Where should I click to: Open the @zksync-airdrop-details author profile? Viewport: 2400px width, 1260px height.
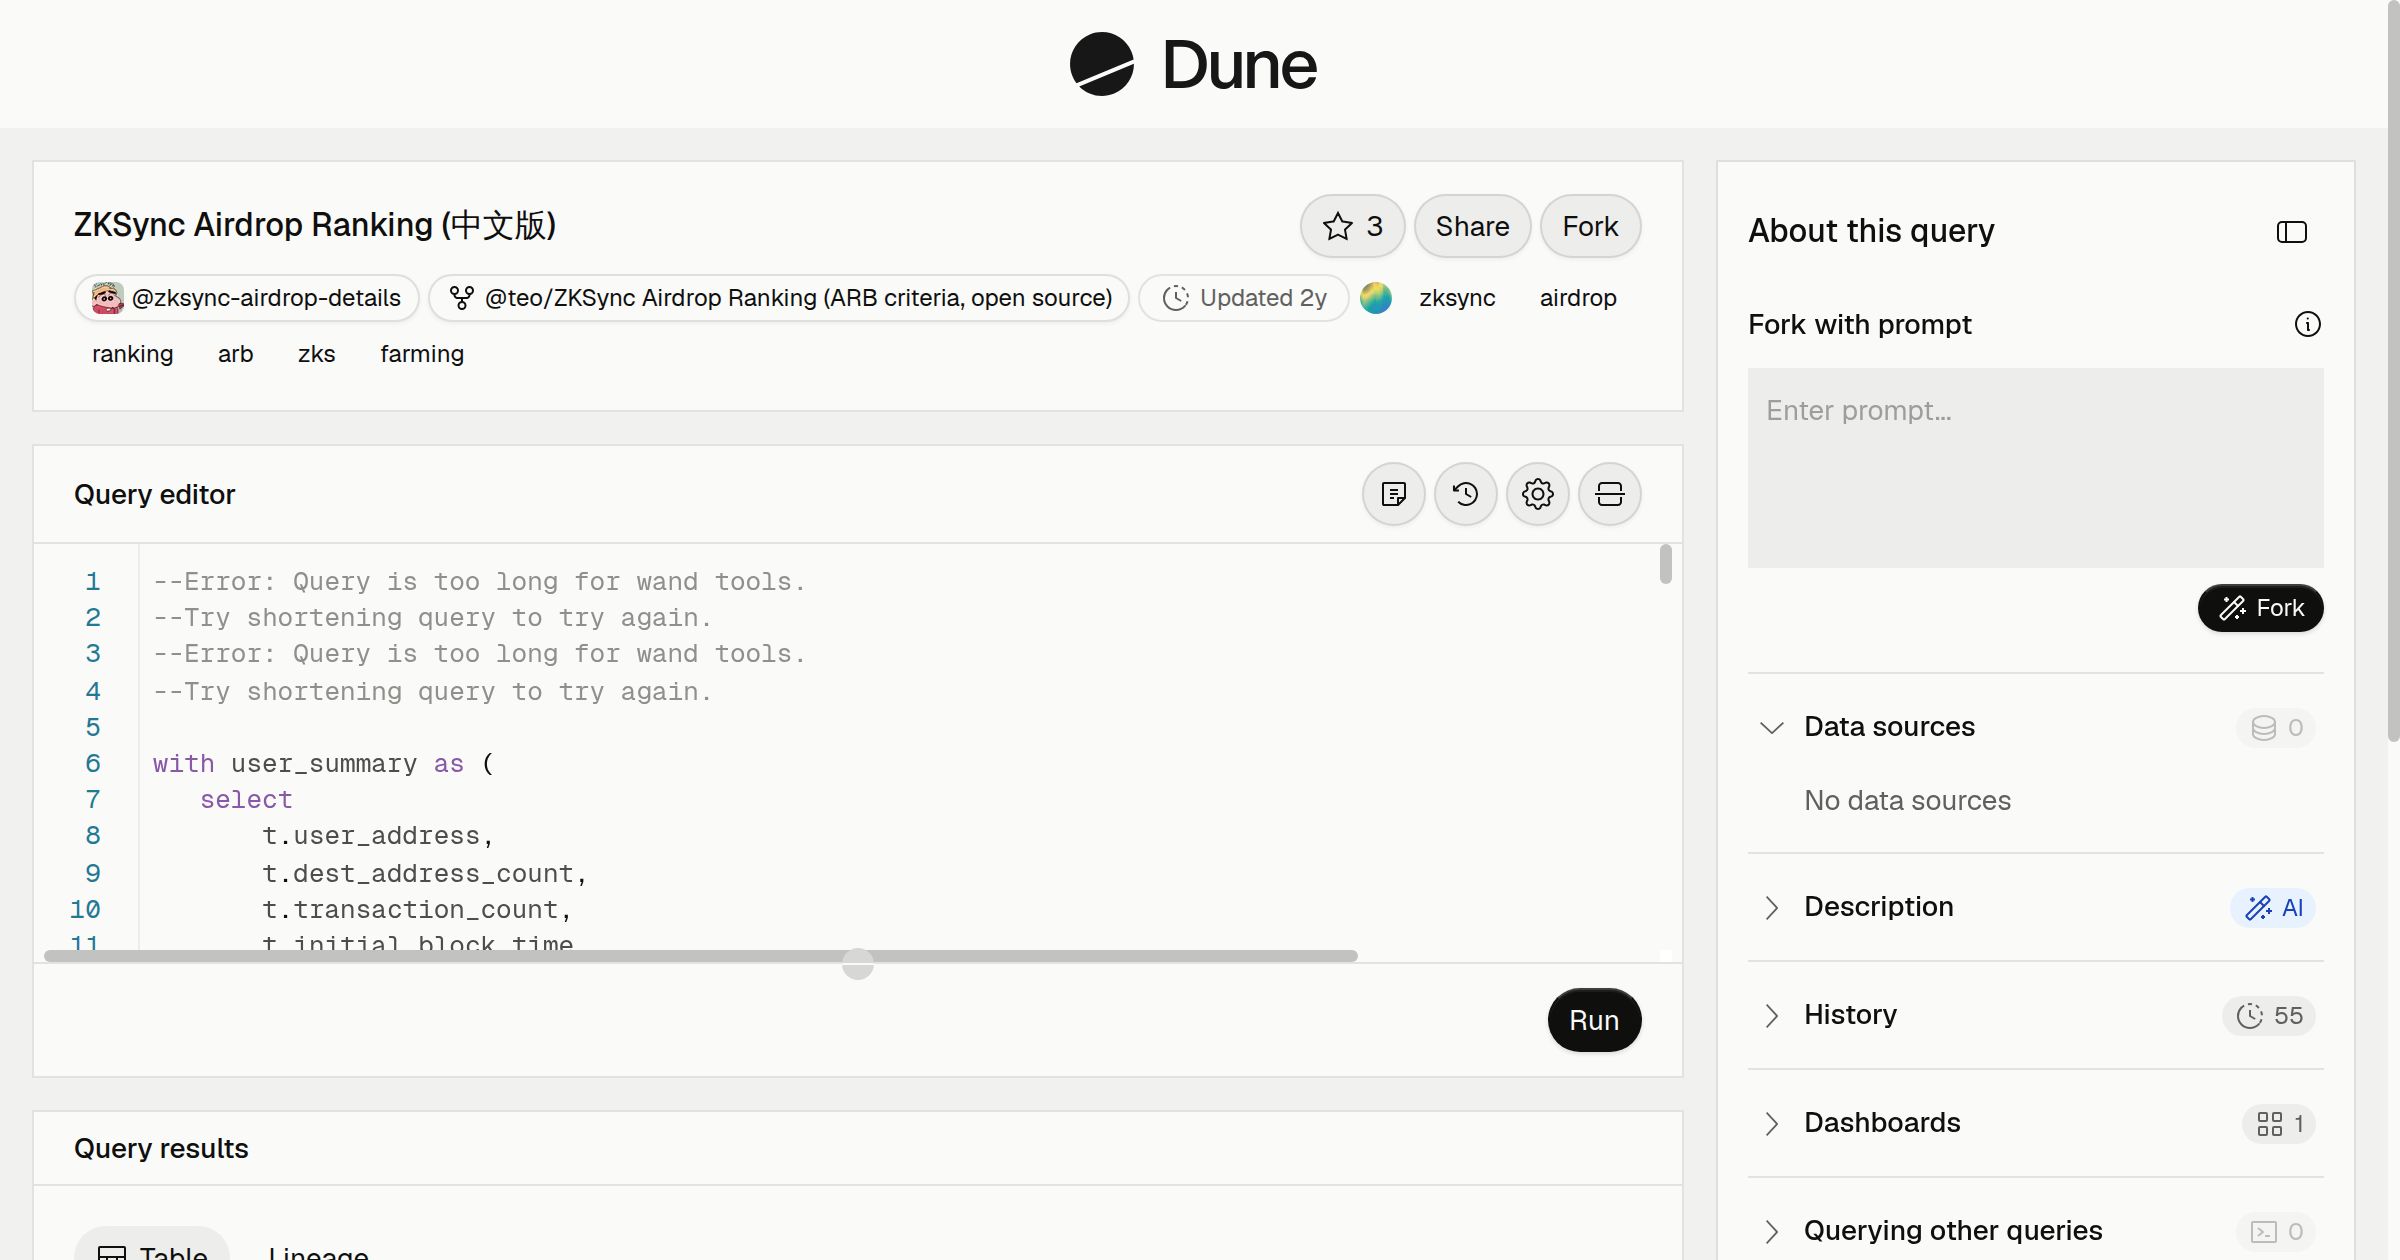246,298
